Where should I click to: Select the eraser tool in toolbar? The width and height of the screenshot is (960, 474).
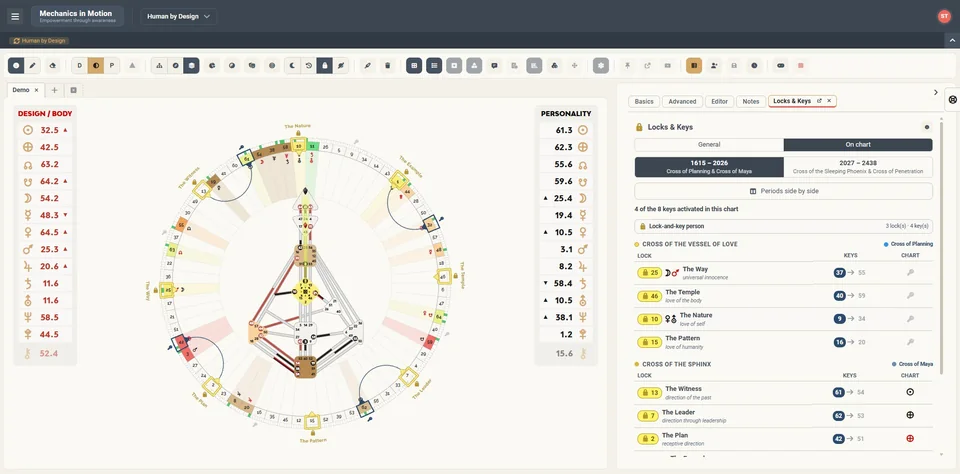(x=53, y=66)
